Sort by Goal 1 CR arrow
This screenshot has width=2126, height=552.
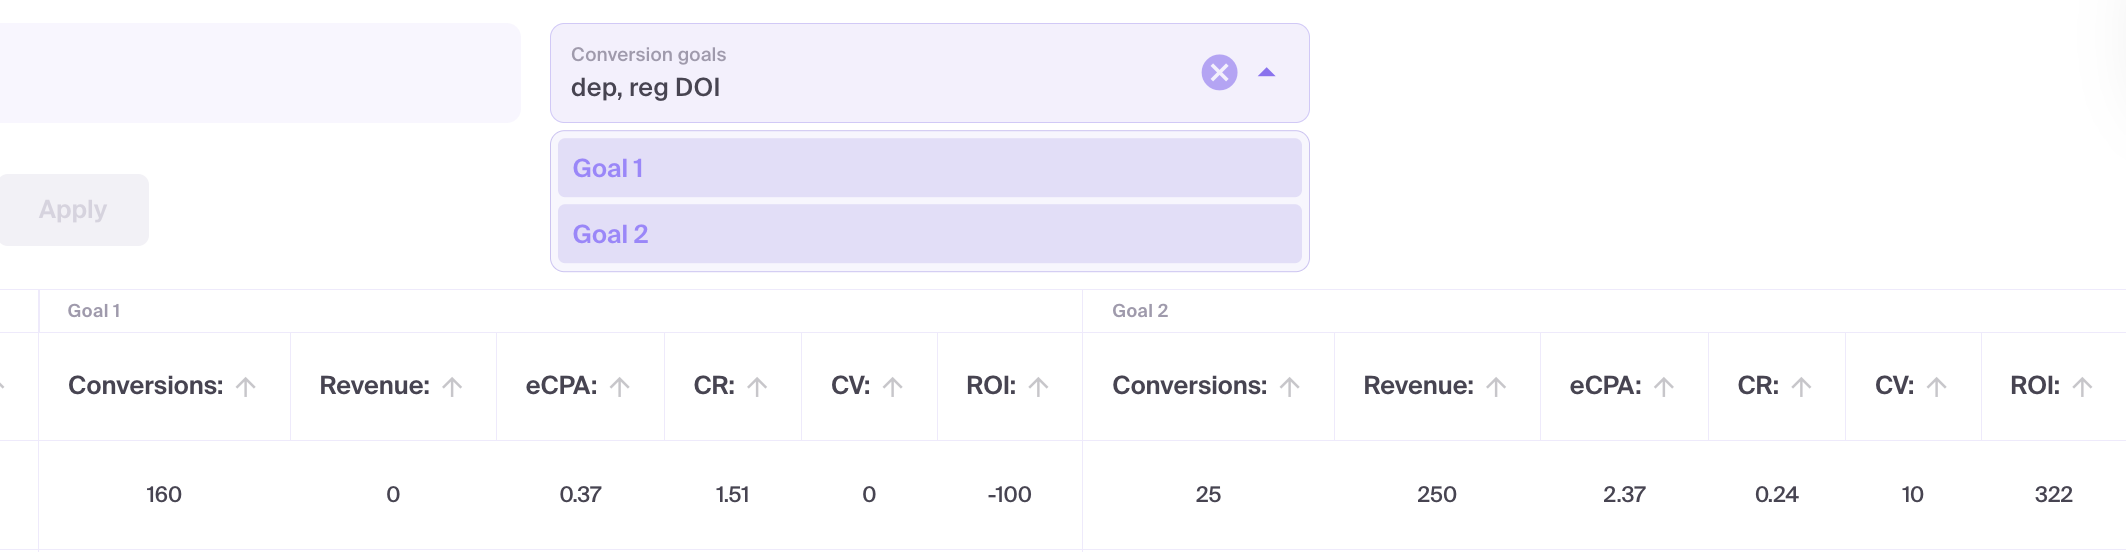pyautogui.click(x=757, y=387)
